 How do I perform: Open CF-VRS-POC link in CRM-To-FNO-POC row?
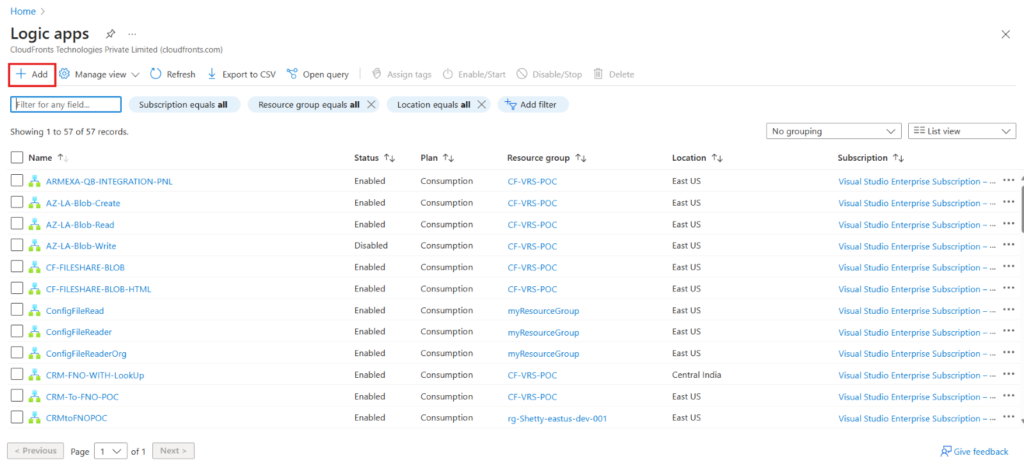(x=532, y=397)
